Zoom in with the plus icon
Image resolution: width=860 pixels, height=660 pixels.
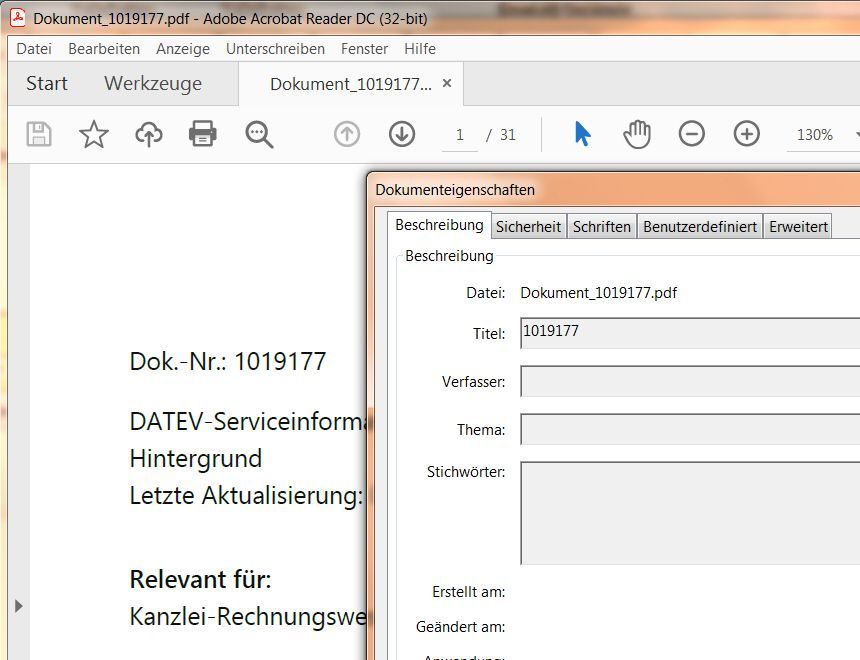(747, 134)
